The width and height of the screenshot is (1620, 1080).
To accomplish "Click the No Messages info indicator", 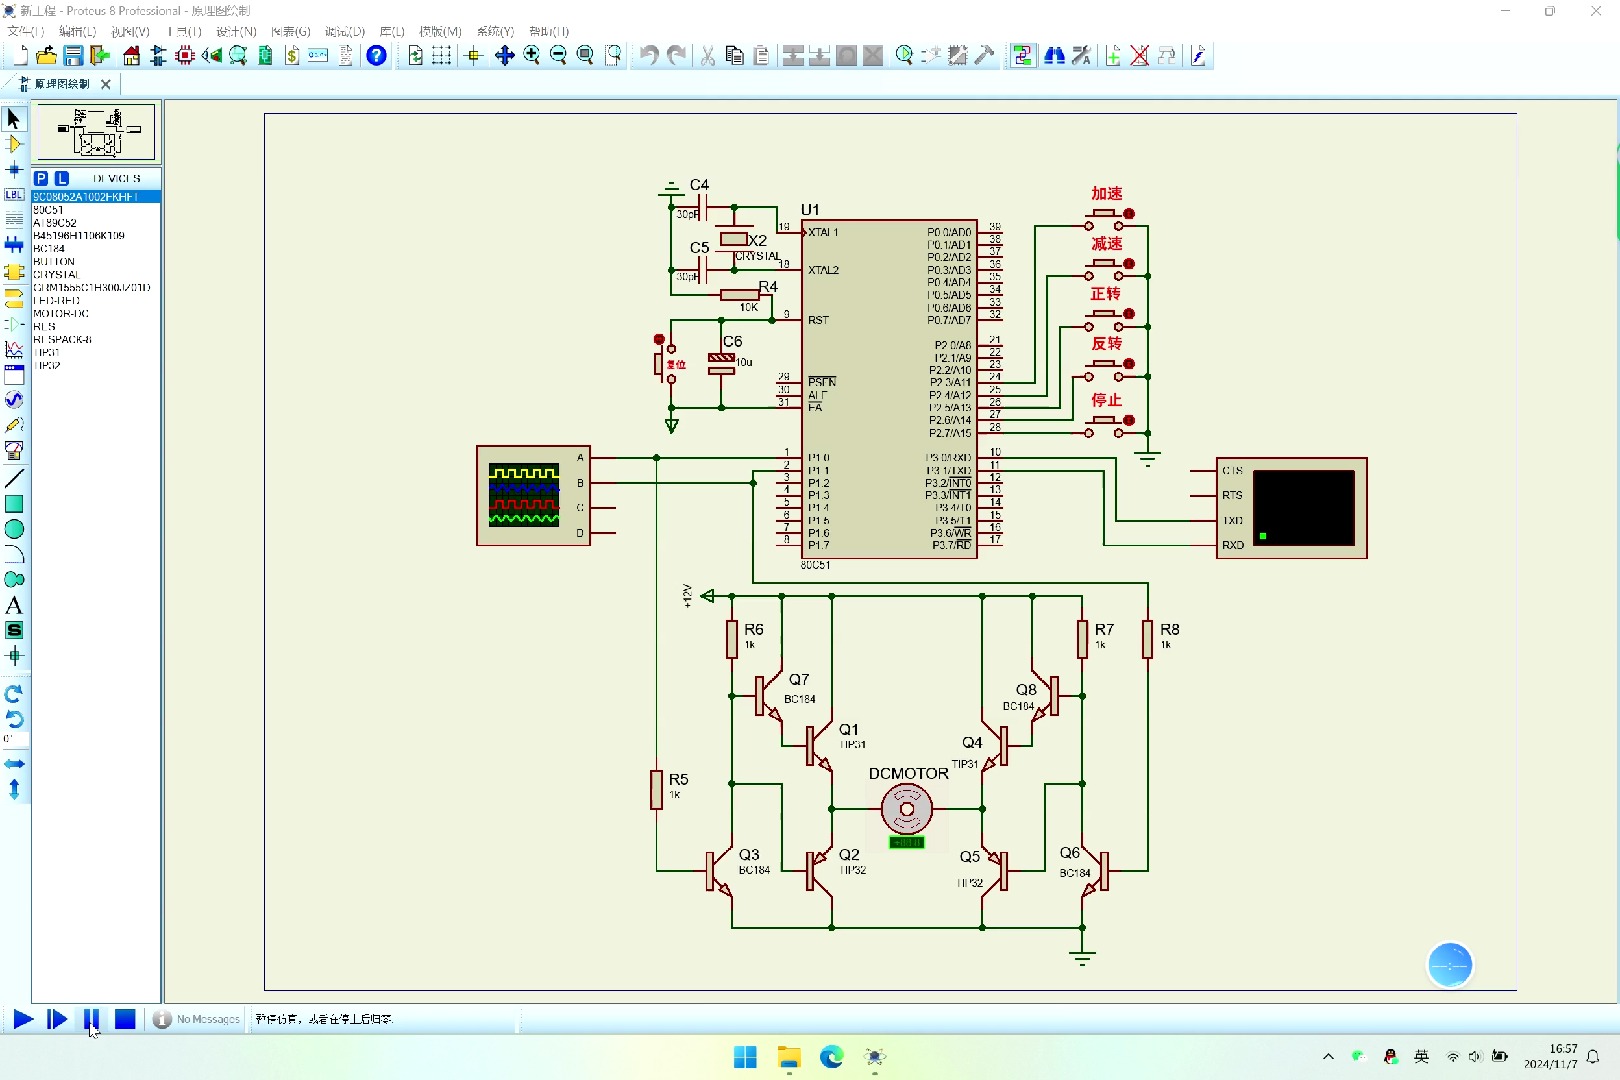I will tap(197, 1019).
